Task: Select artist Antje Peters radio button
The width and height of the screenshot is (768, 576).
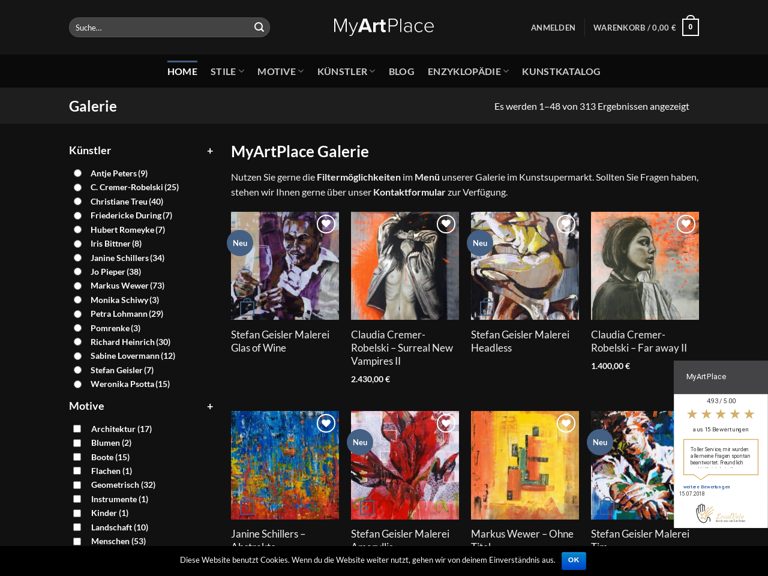Action: (x=77, y=173)
